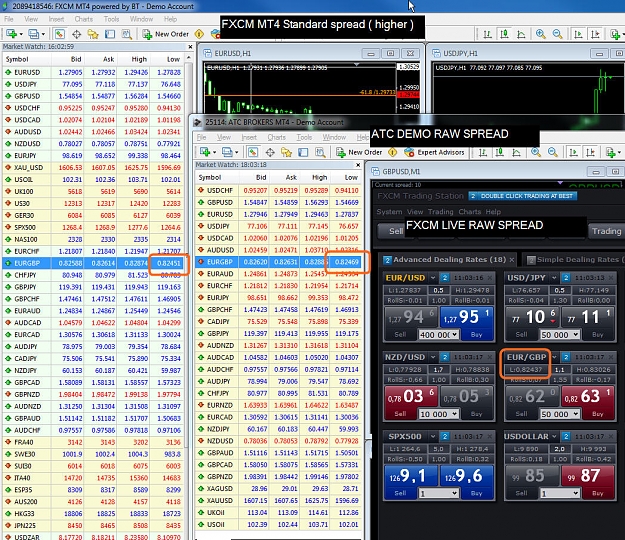Click New Chart icon in ATC Brokers toolbar
625x540 pixels.
click(x=205, y=152)
